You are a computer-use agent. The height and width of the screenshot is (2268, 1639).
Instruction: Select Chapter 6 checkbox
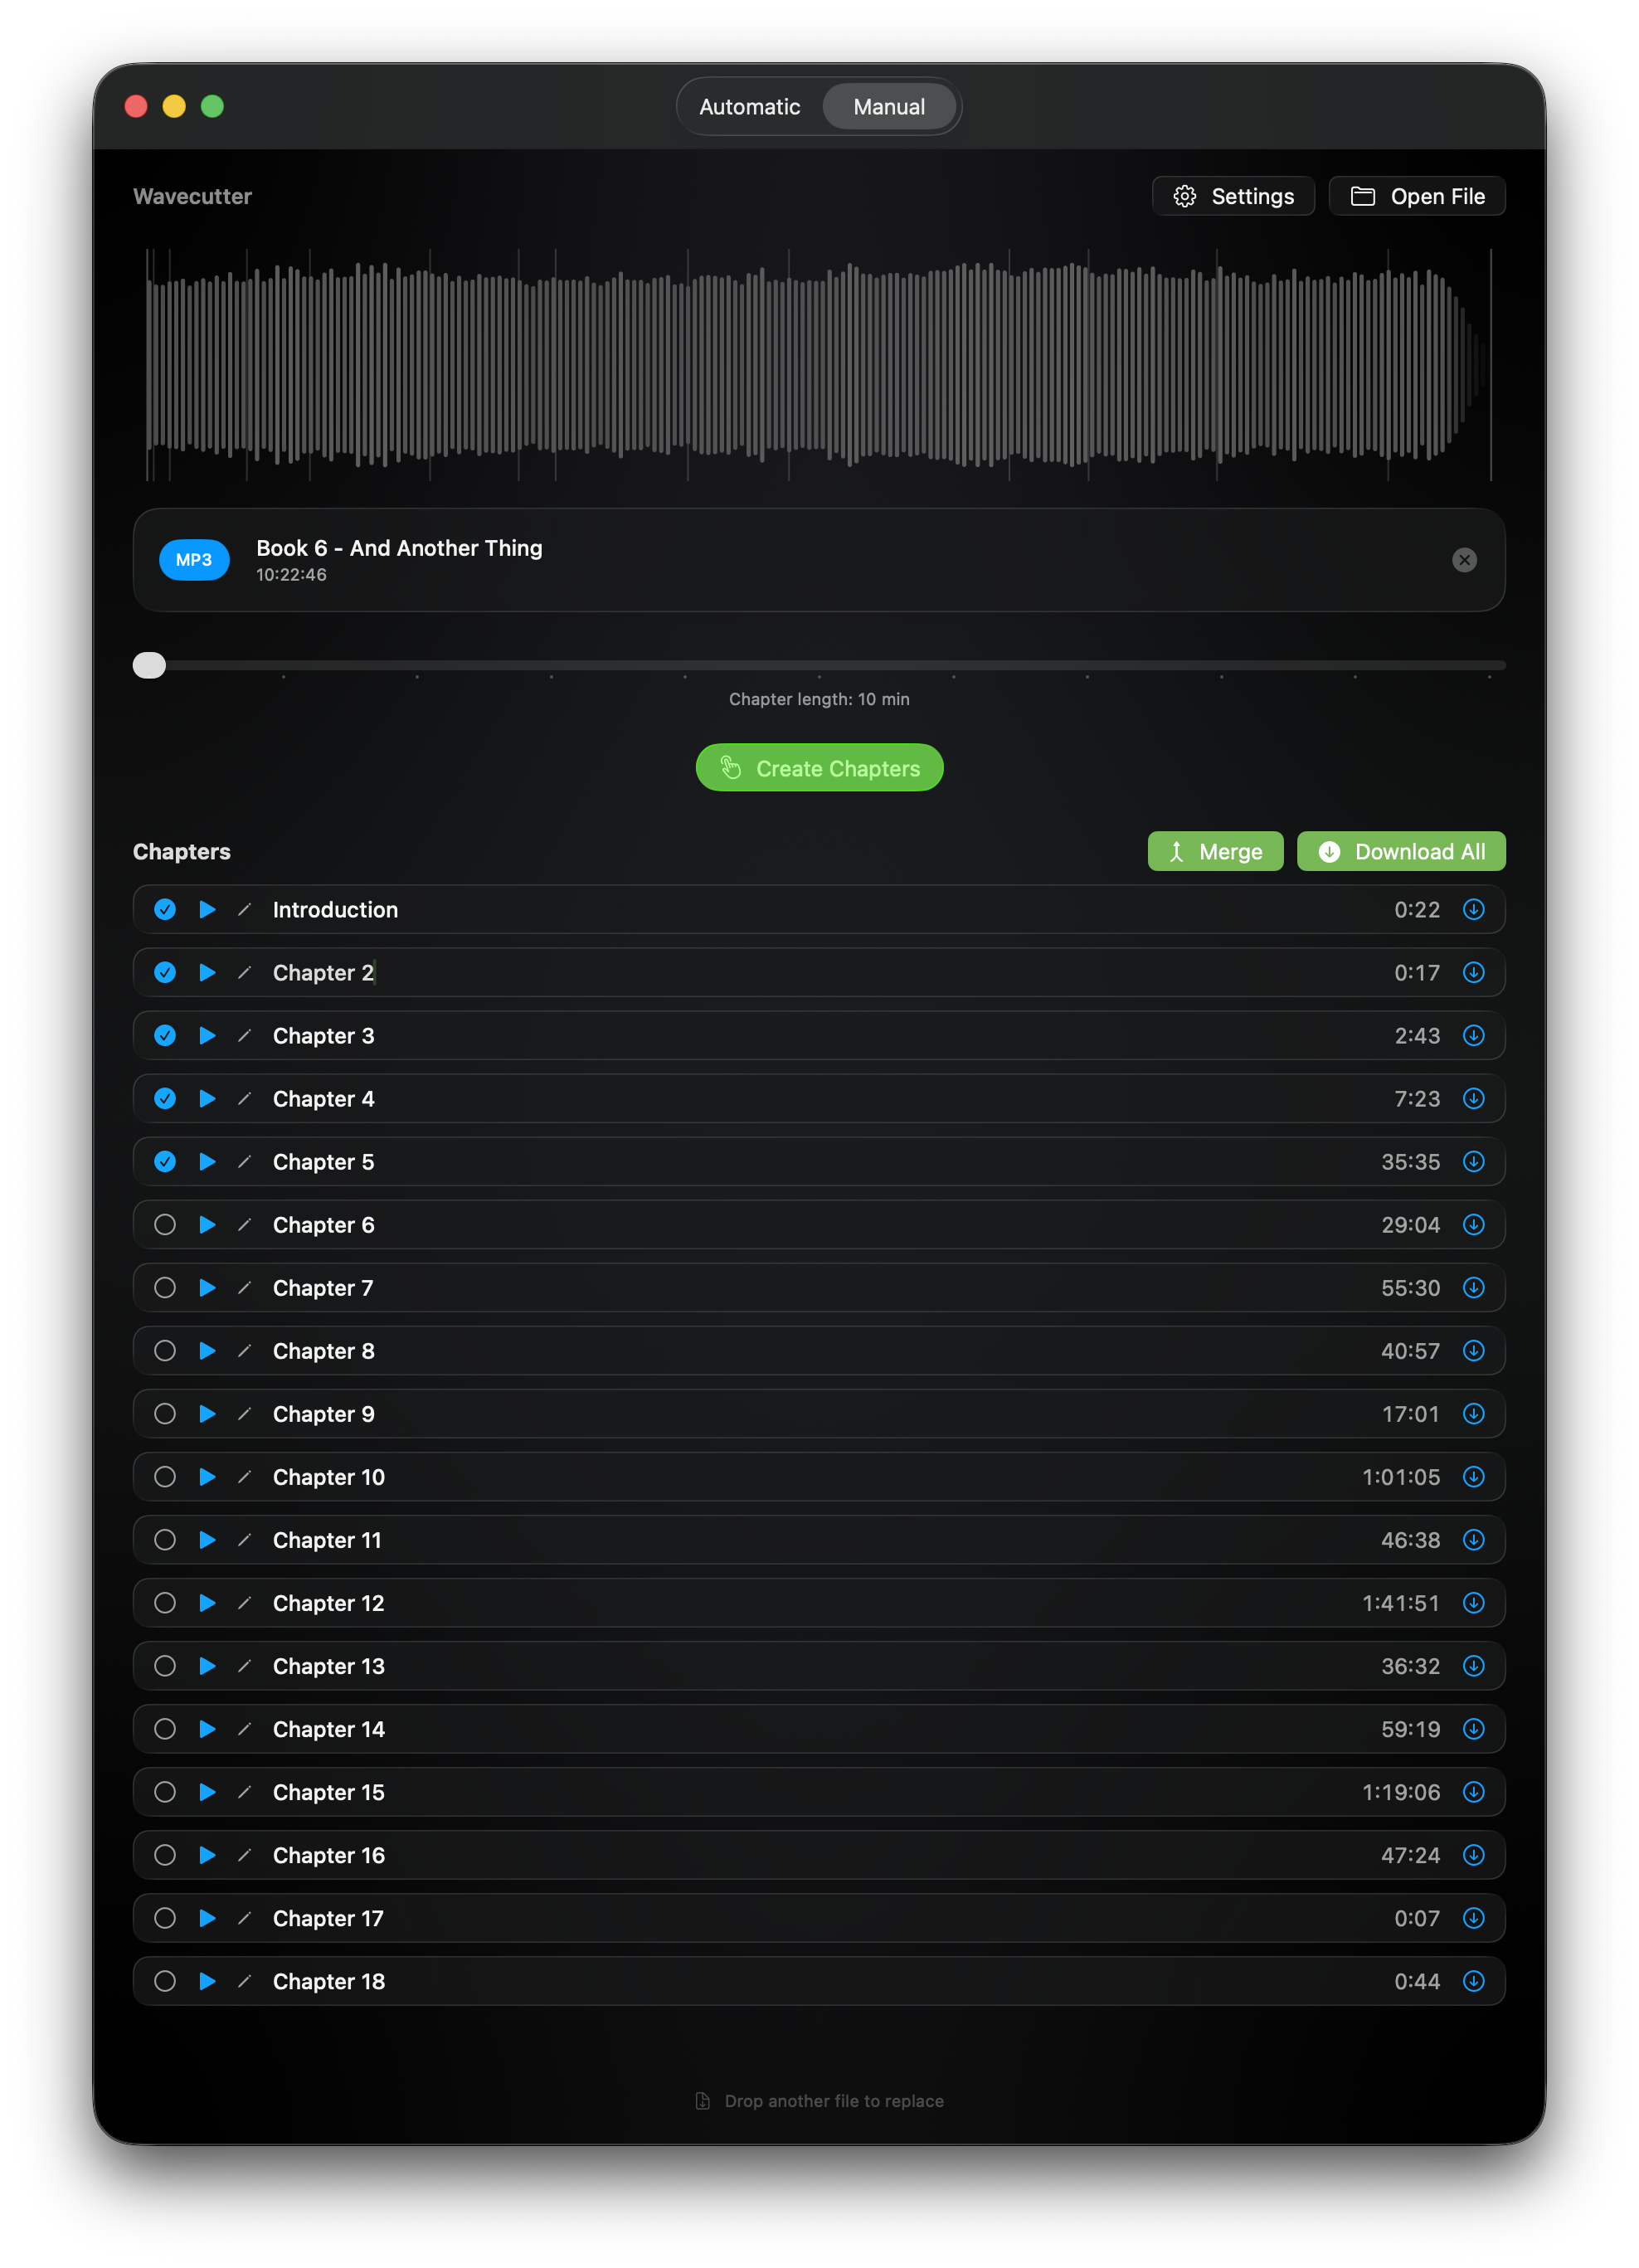[165, 1224]
